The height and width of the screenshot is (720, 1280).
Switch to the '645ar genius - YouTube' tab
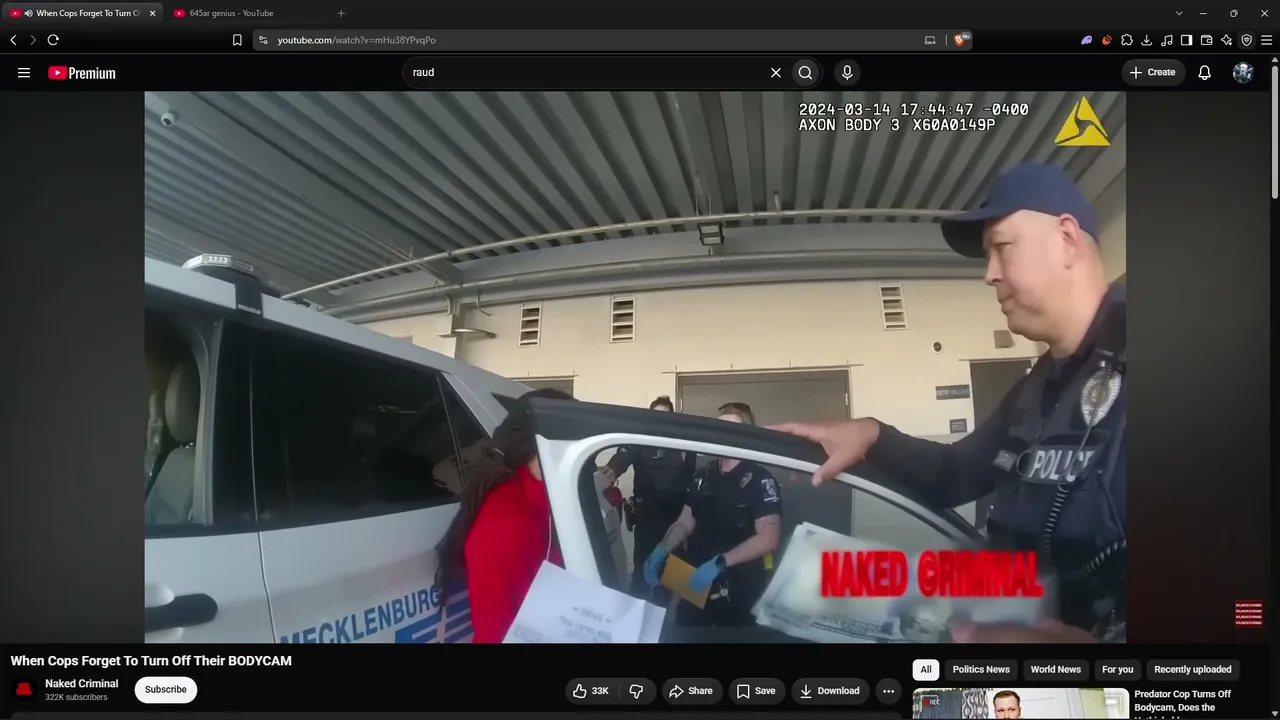[246, 13]
